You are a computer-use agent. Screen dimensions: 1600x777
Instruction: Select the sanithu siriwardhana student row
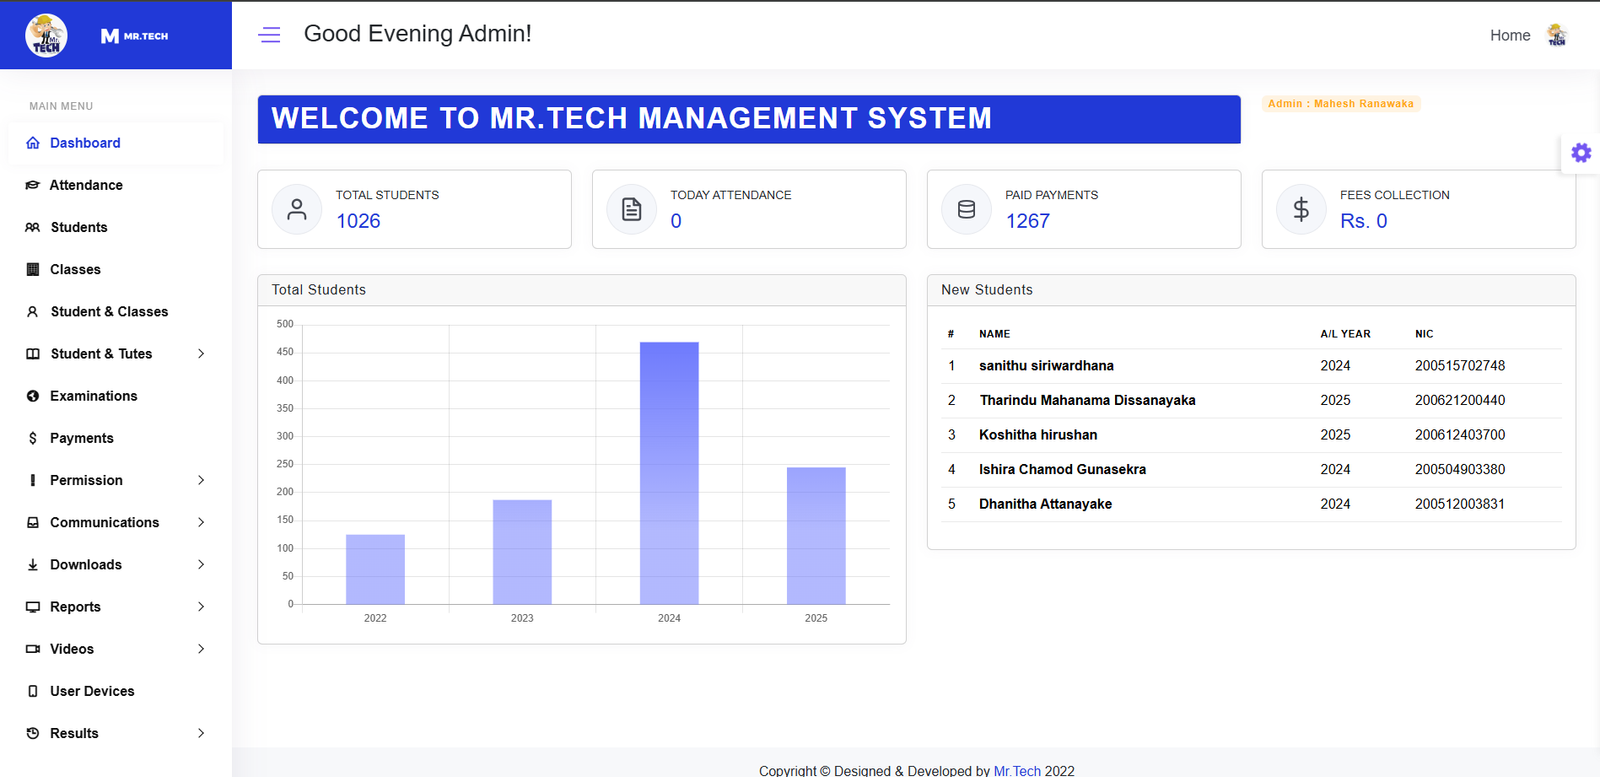point(1046,366)
